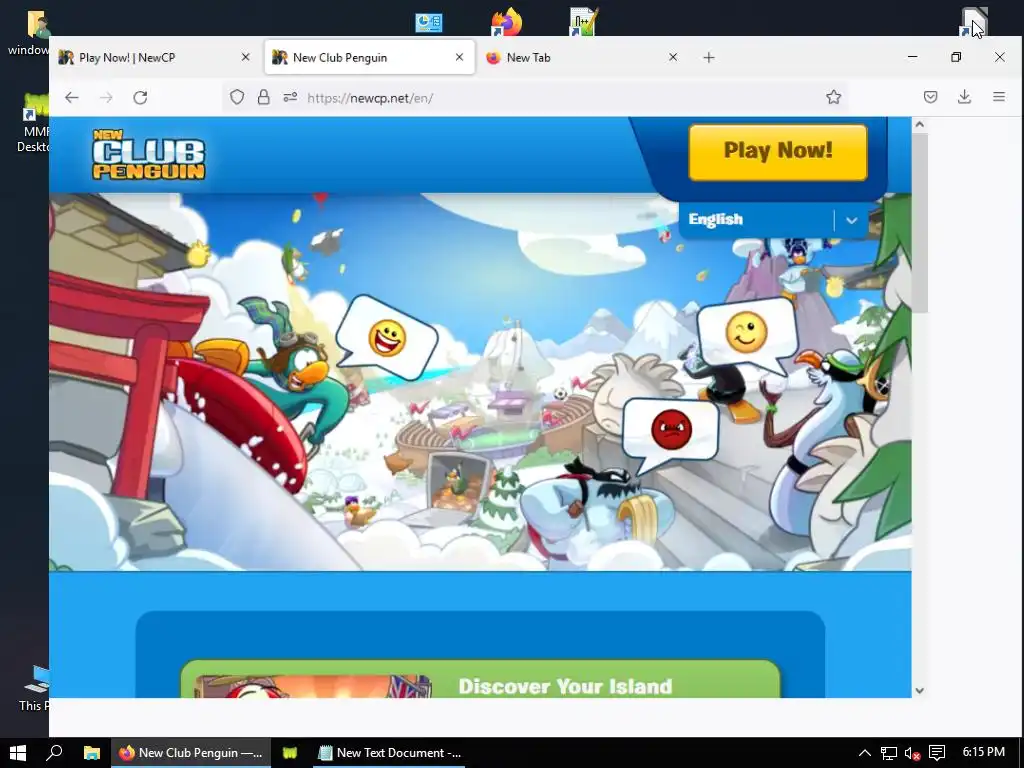Click the page scrollbar down arrow

coord(920,690)
